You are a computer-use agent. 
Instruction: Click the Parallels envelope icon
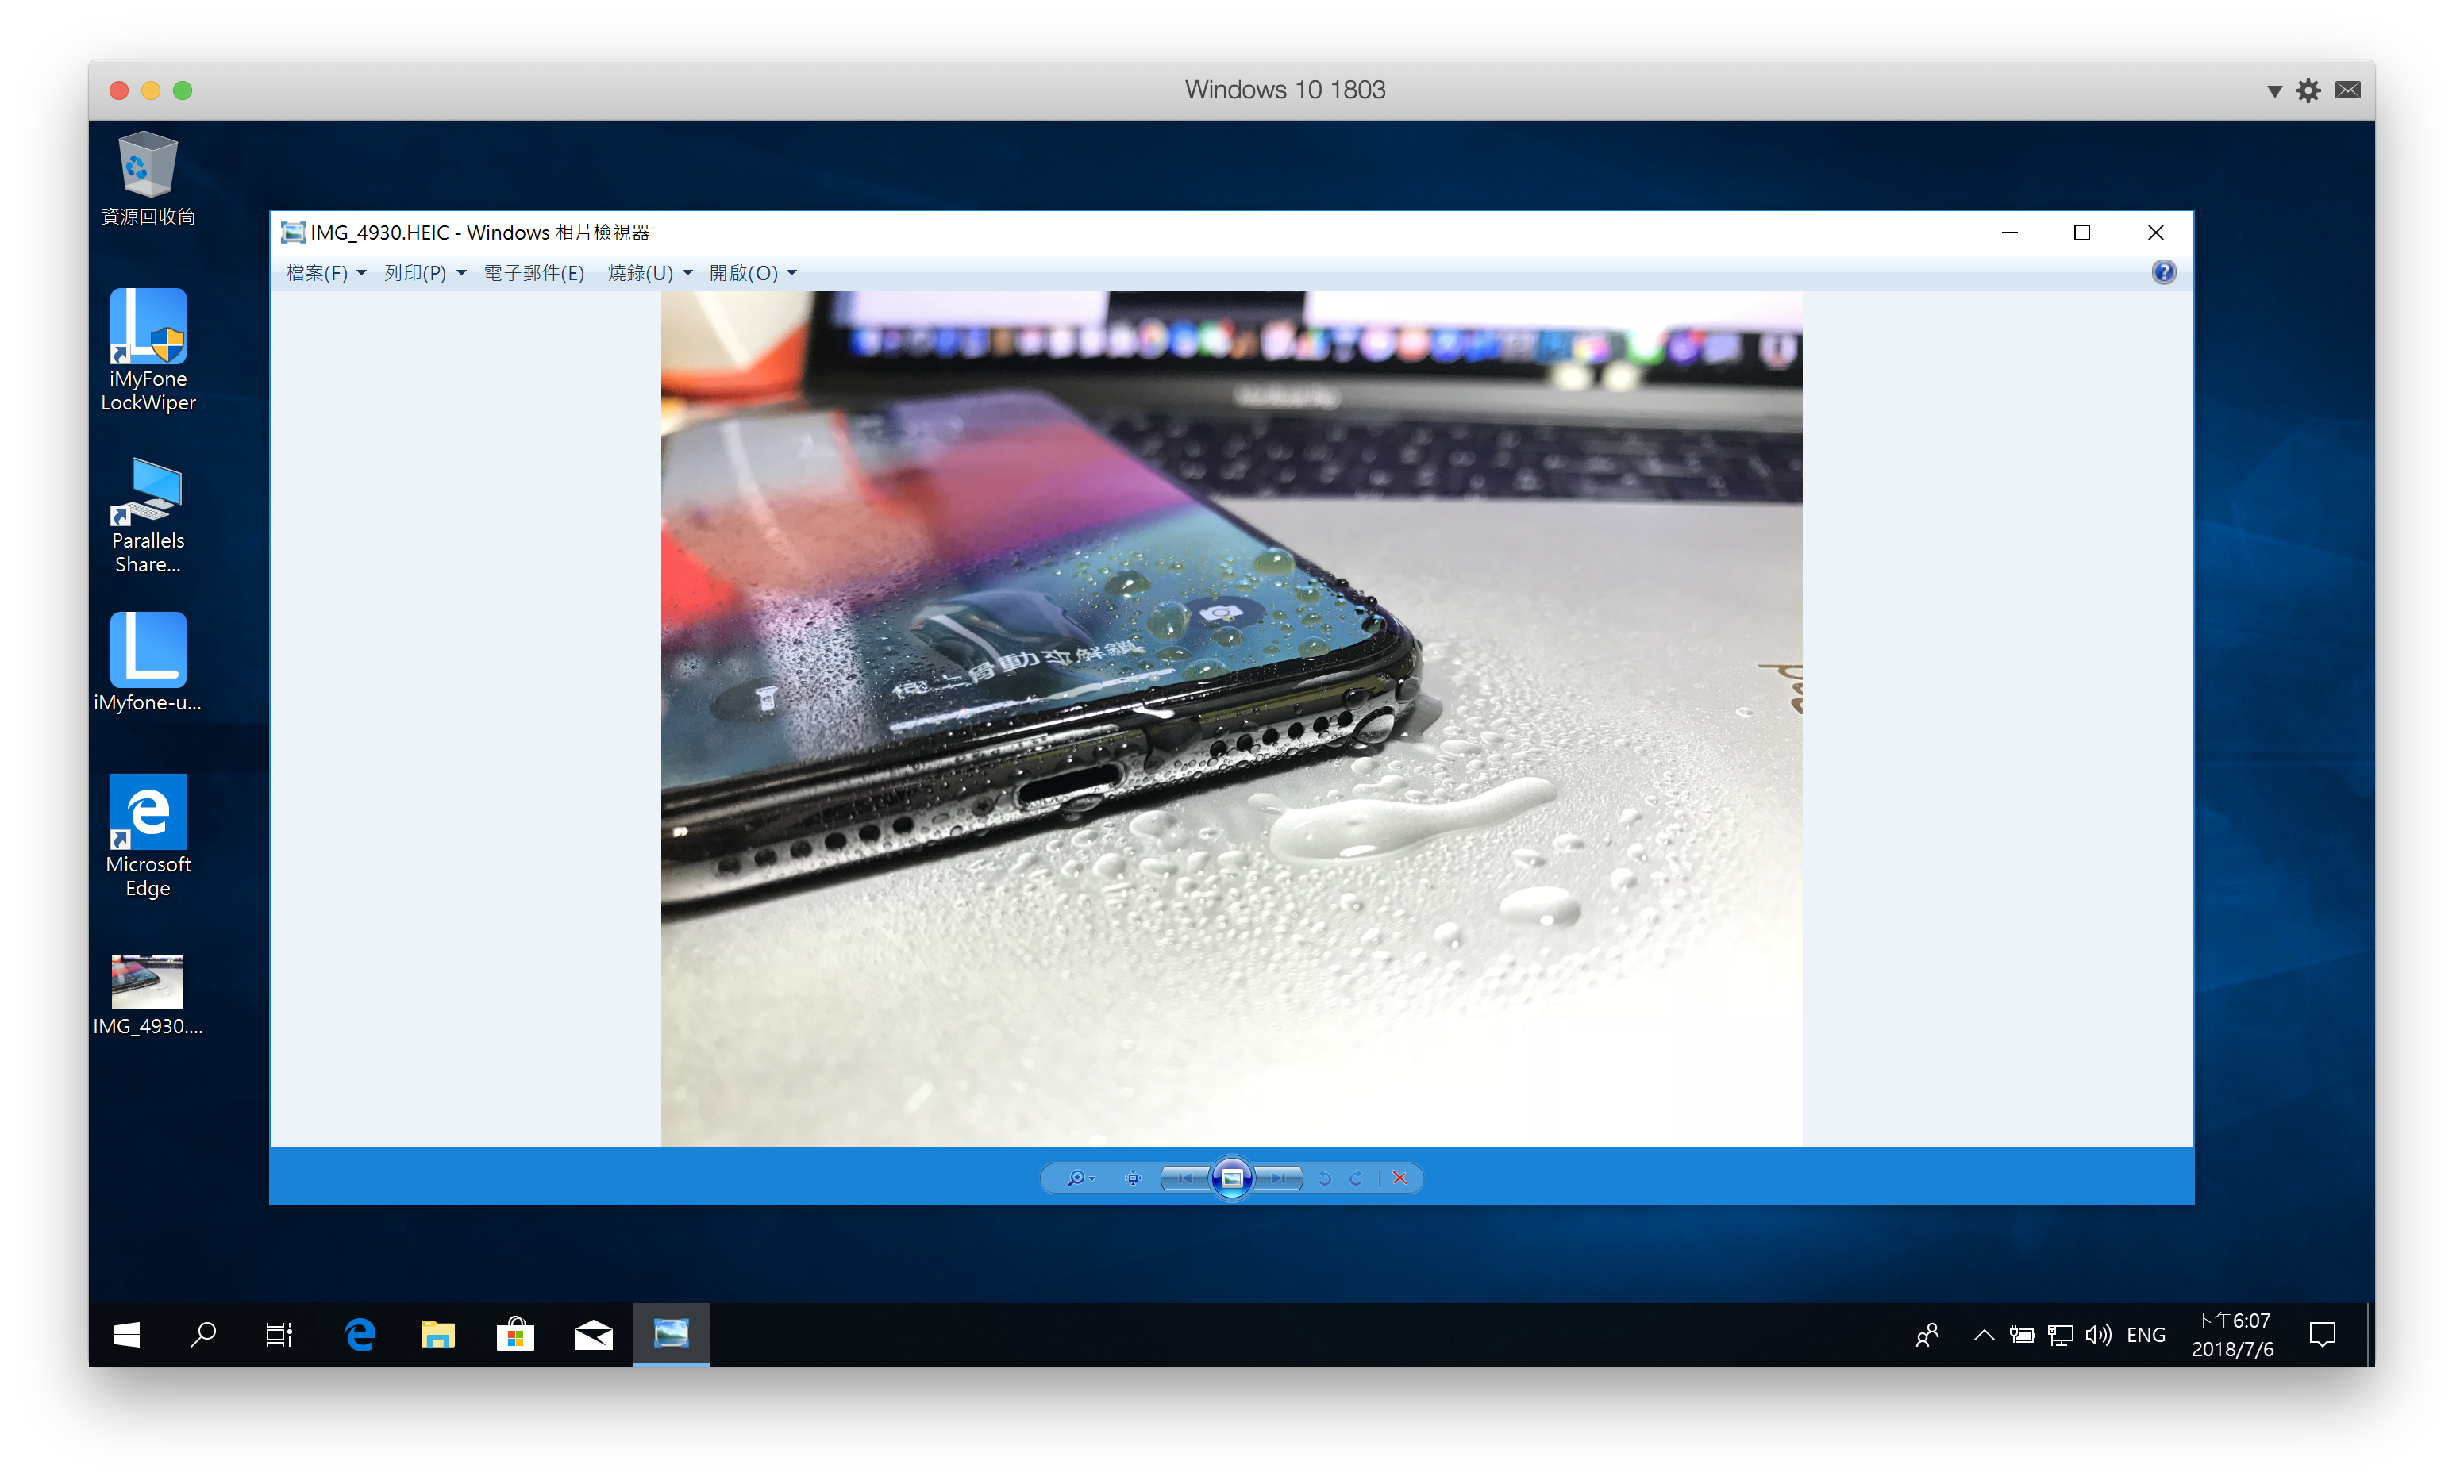pos(2348,90)
